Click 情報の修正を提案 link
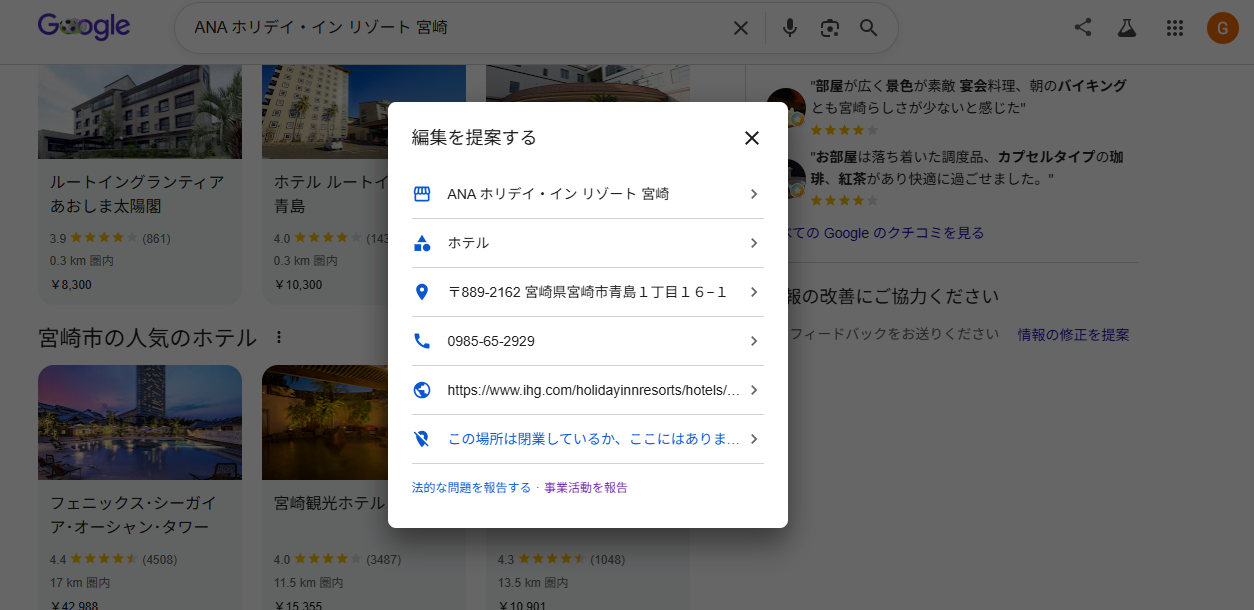 click(1074, 335)
